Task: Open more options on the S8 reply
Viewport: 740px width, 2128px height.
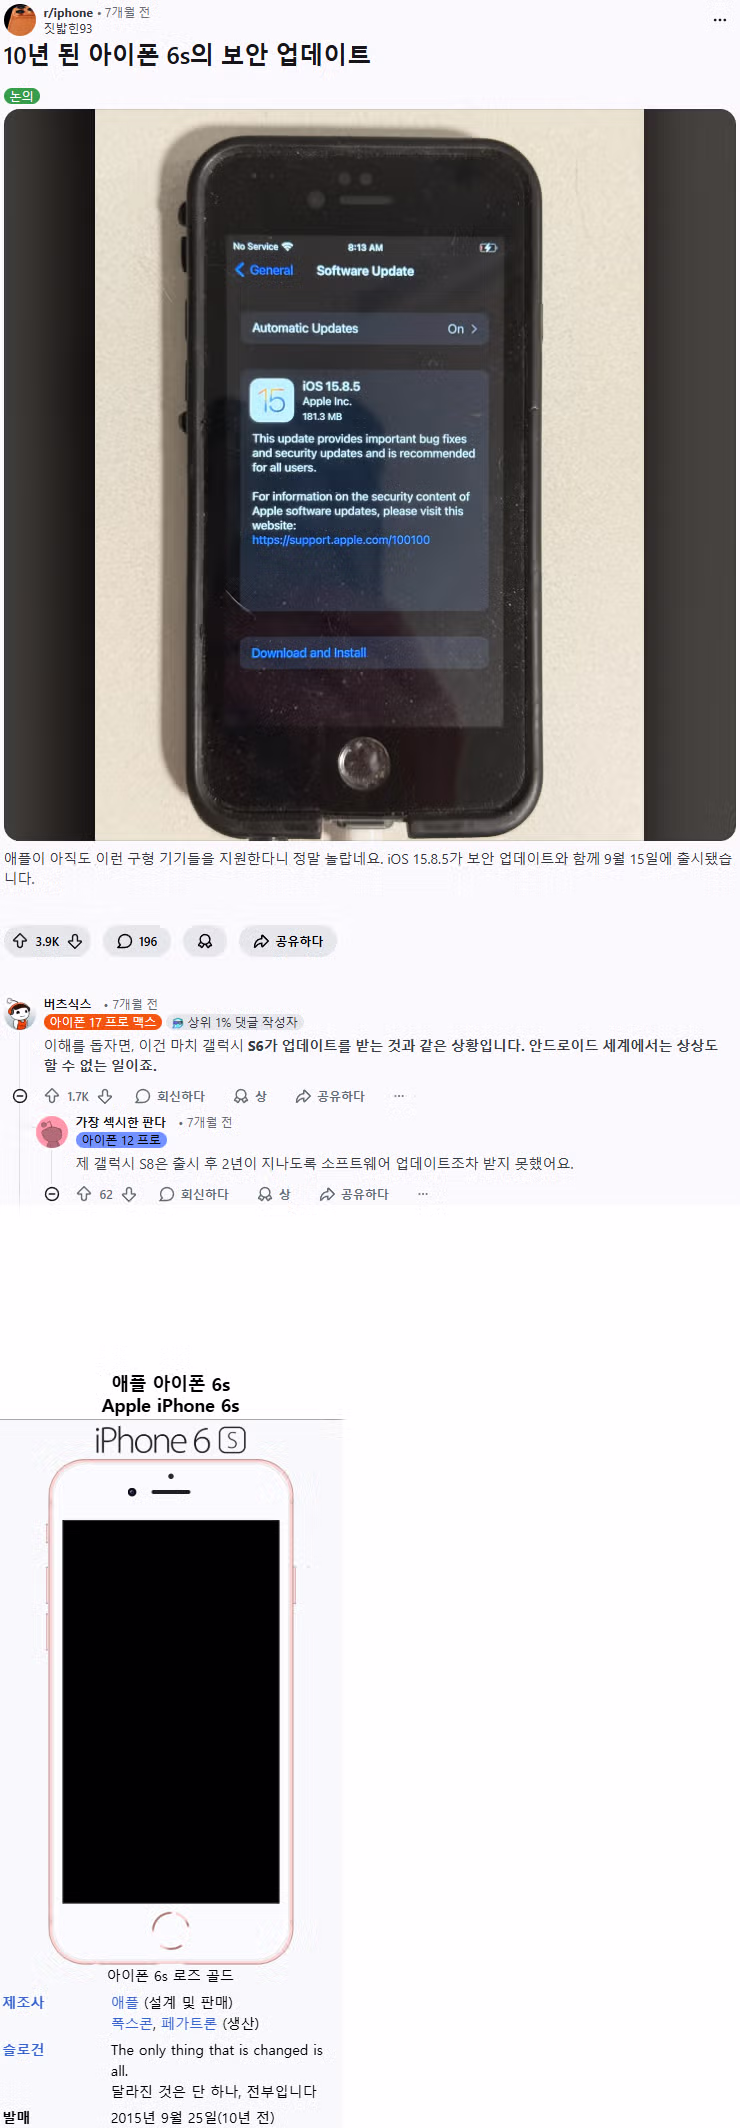Action: tap(423, 1194)
